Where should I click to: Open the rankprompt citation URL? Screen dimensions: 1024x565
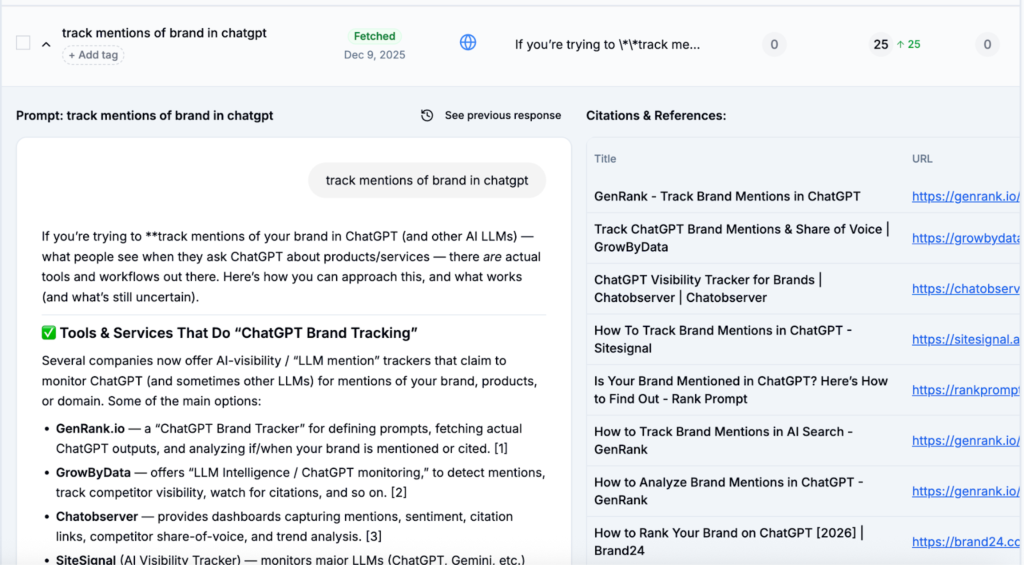(x=965, y=390)
